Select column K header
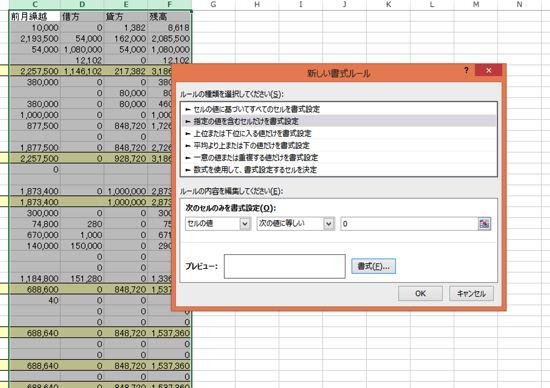Image resolution: width=550 pixels, height=388 pixels. [x=388, y=5]
